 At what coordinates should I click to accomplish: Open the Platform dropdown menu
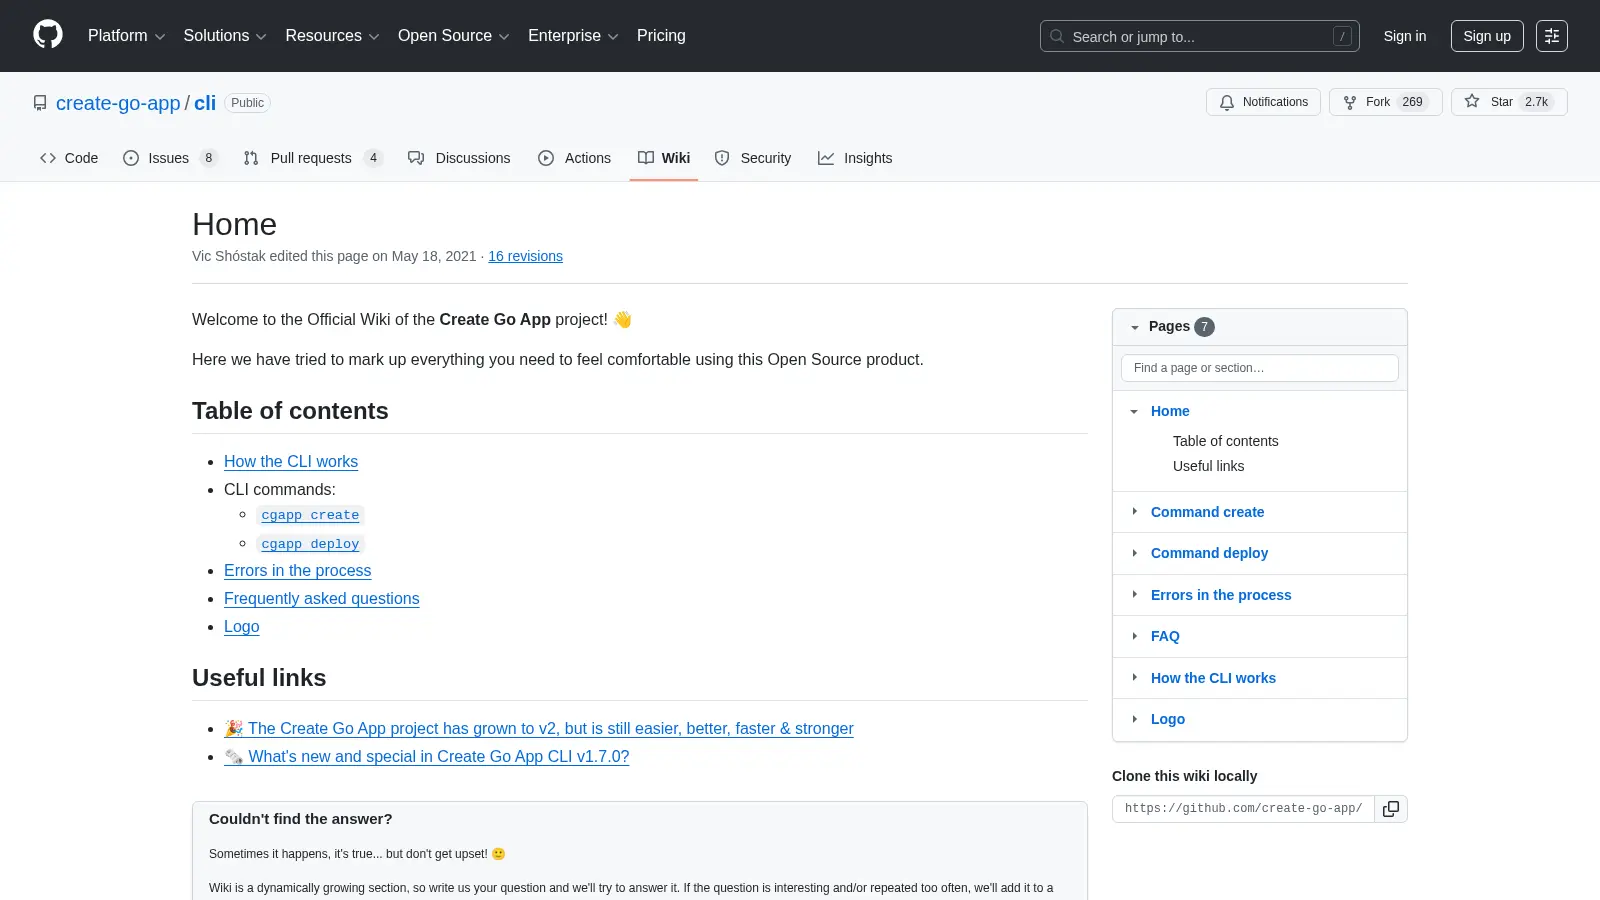[x=127, y=36]
